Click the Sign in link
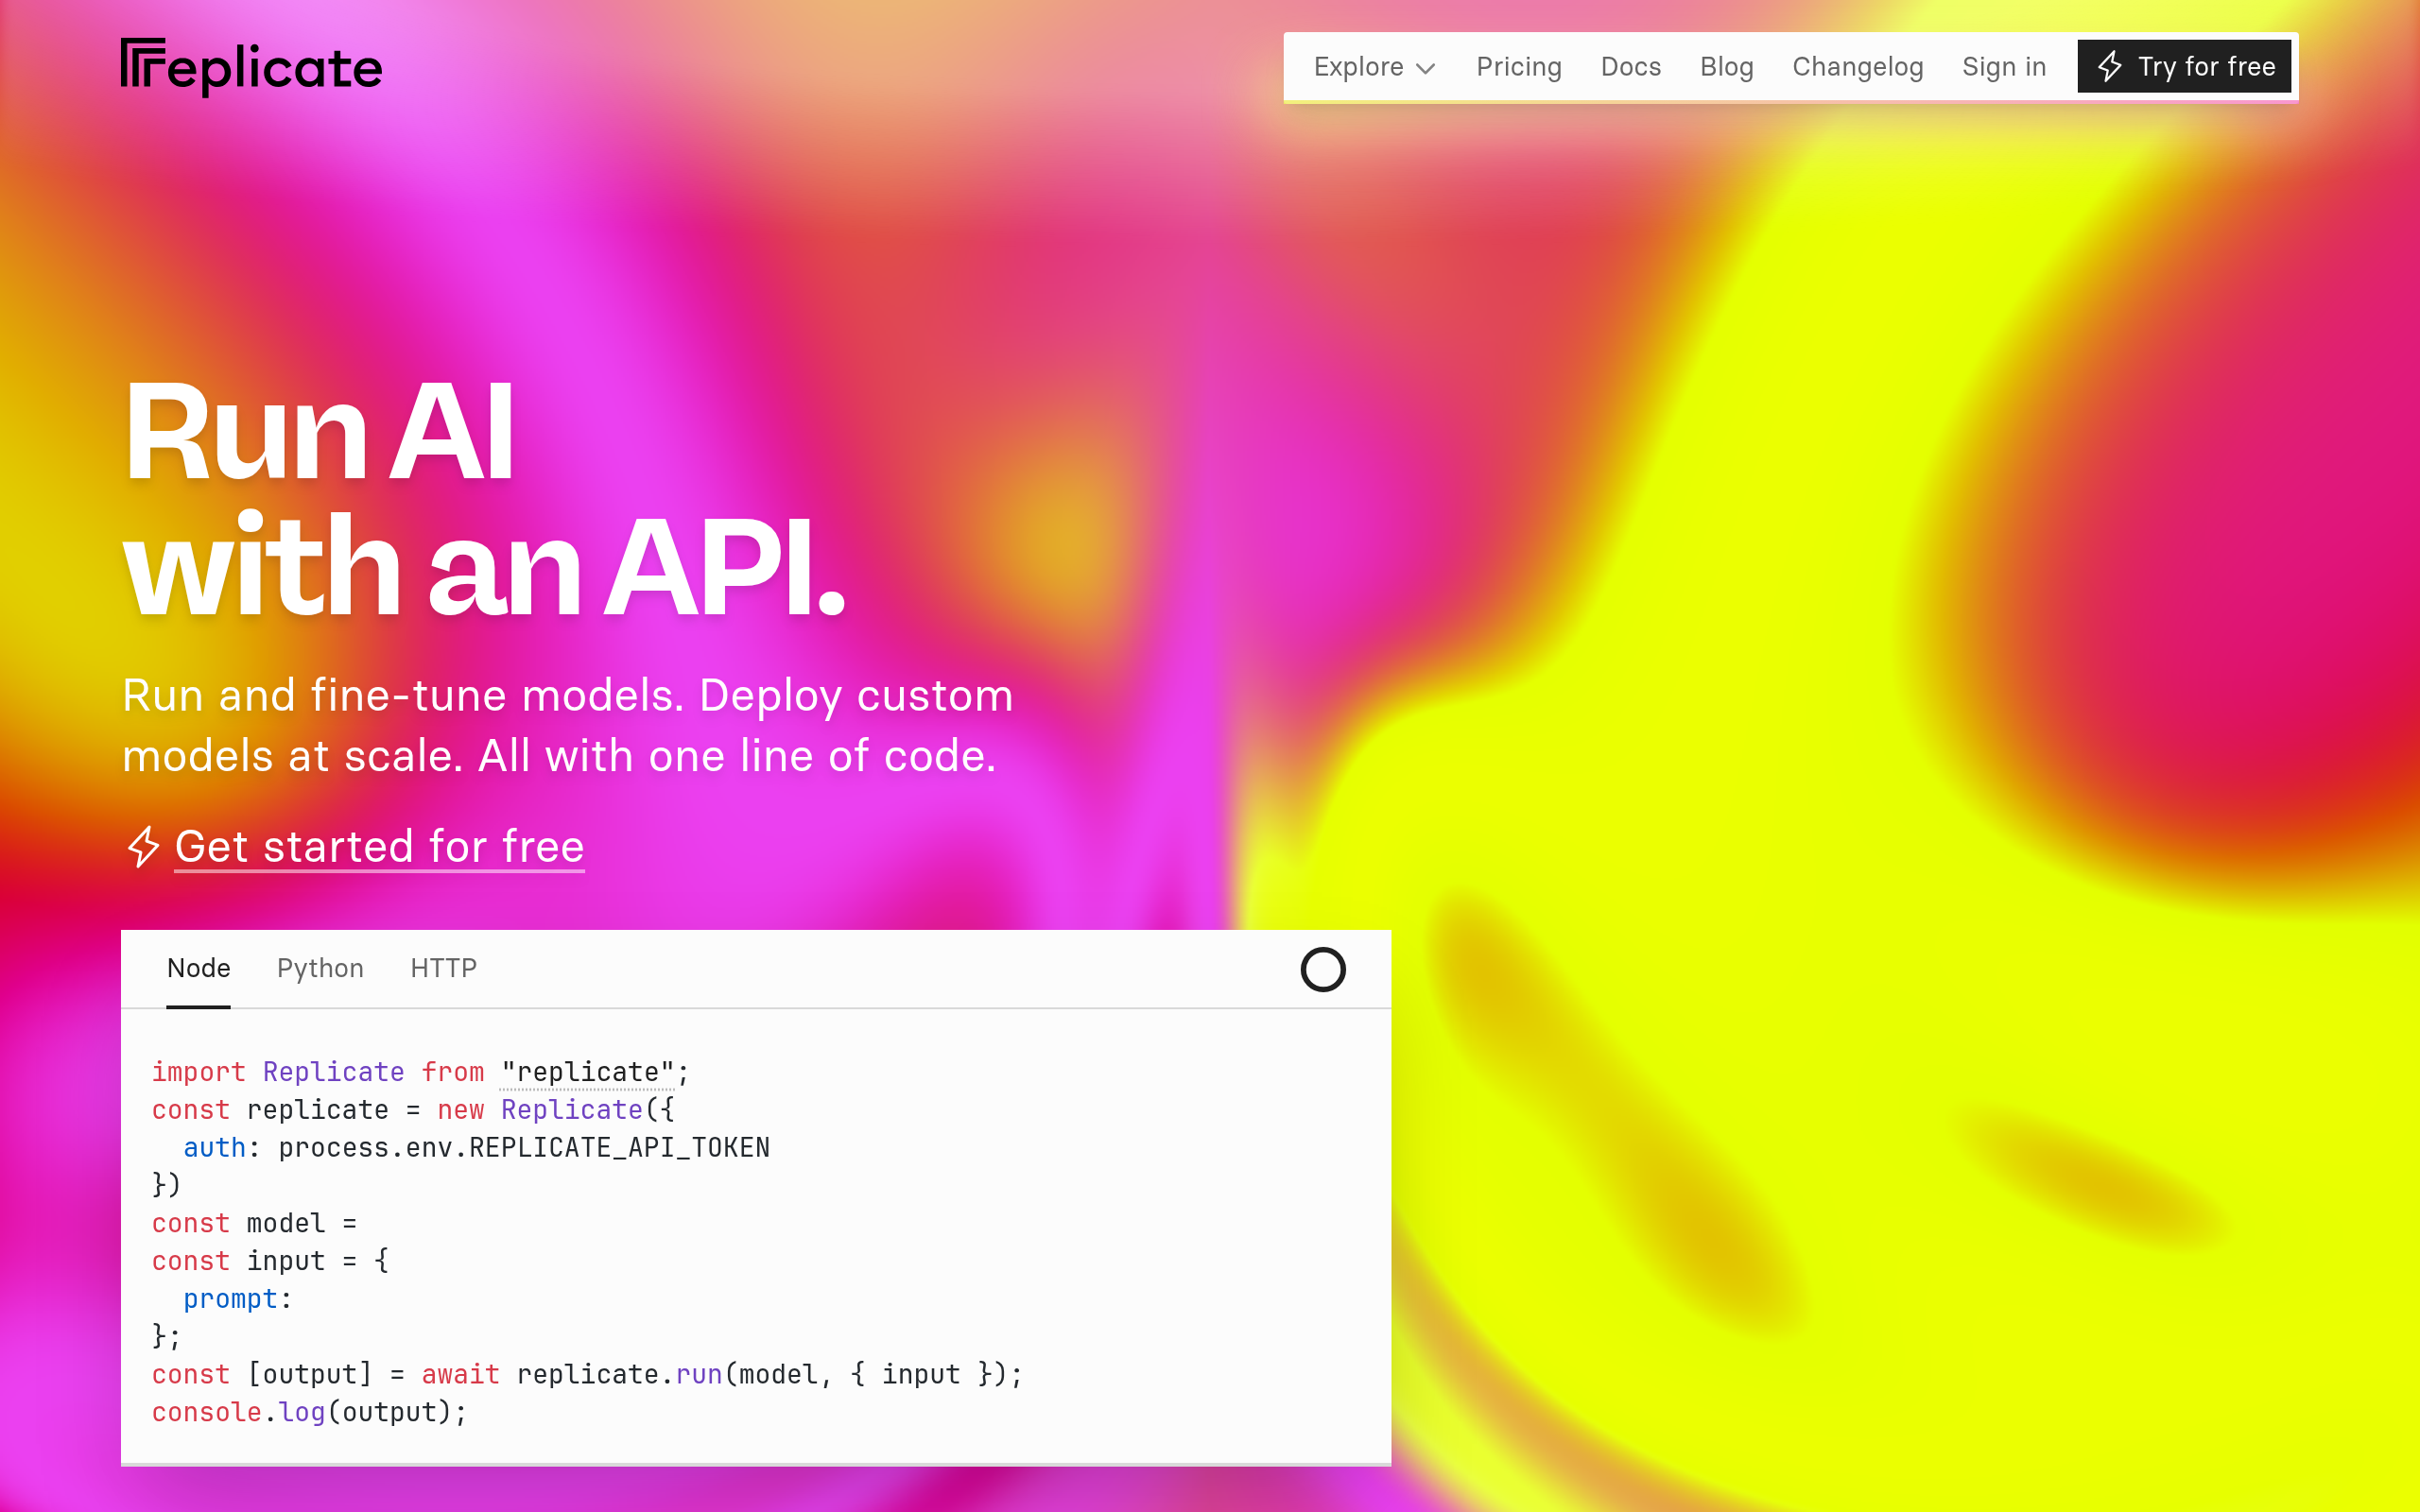The width and height of the screenshot is (2420, 1512). coord(2003,67)
